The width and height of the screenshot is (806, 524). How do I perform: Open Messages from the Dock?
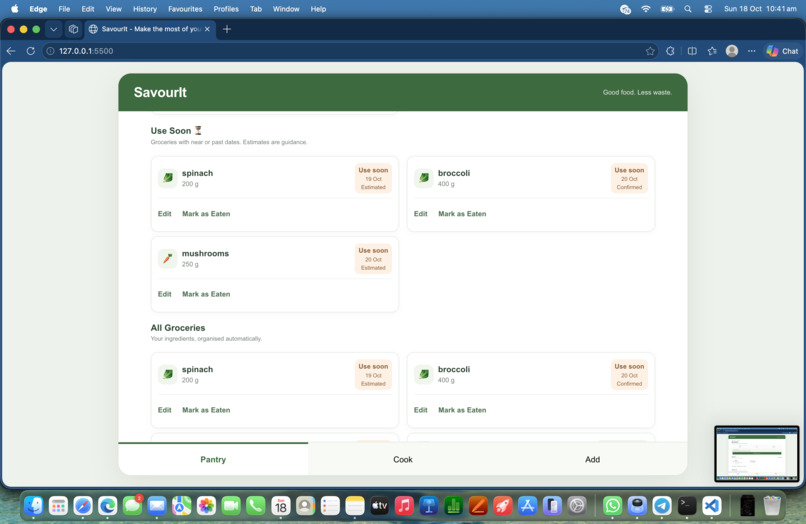(132, 506)
